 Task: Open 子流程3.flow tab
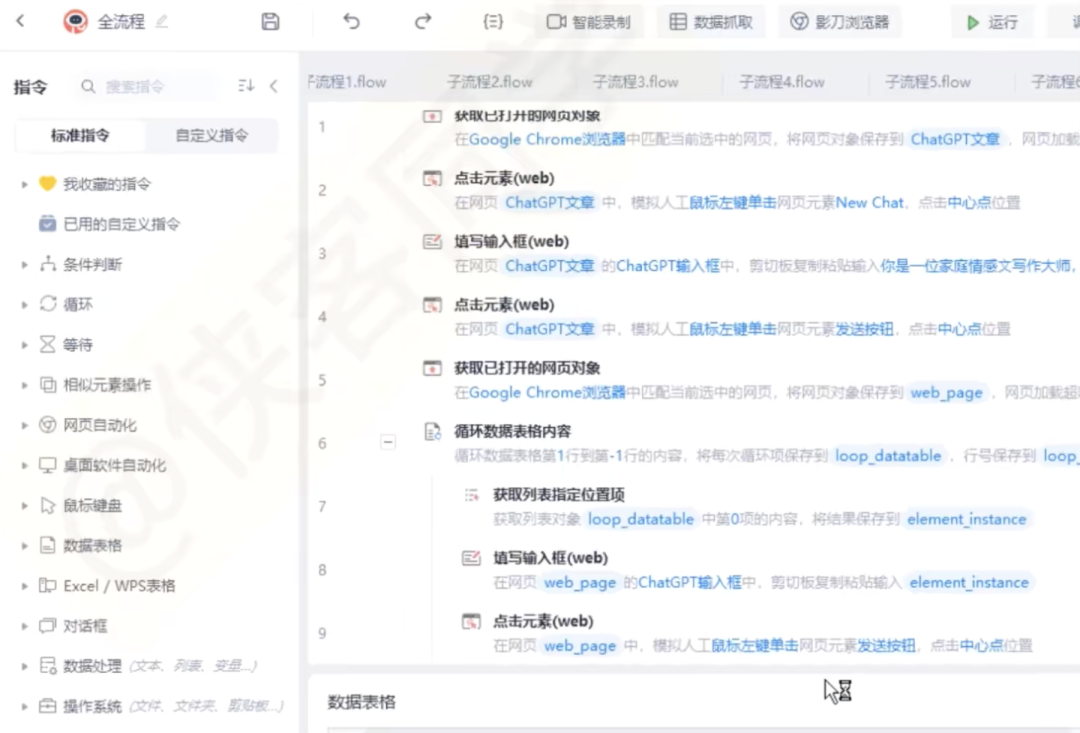[636, 82]
